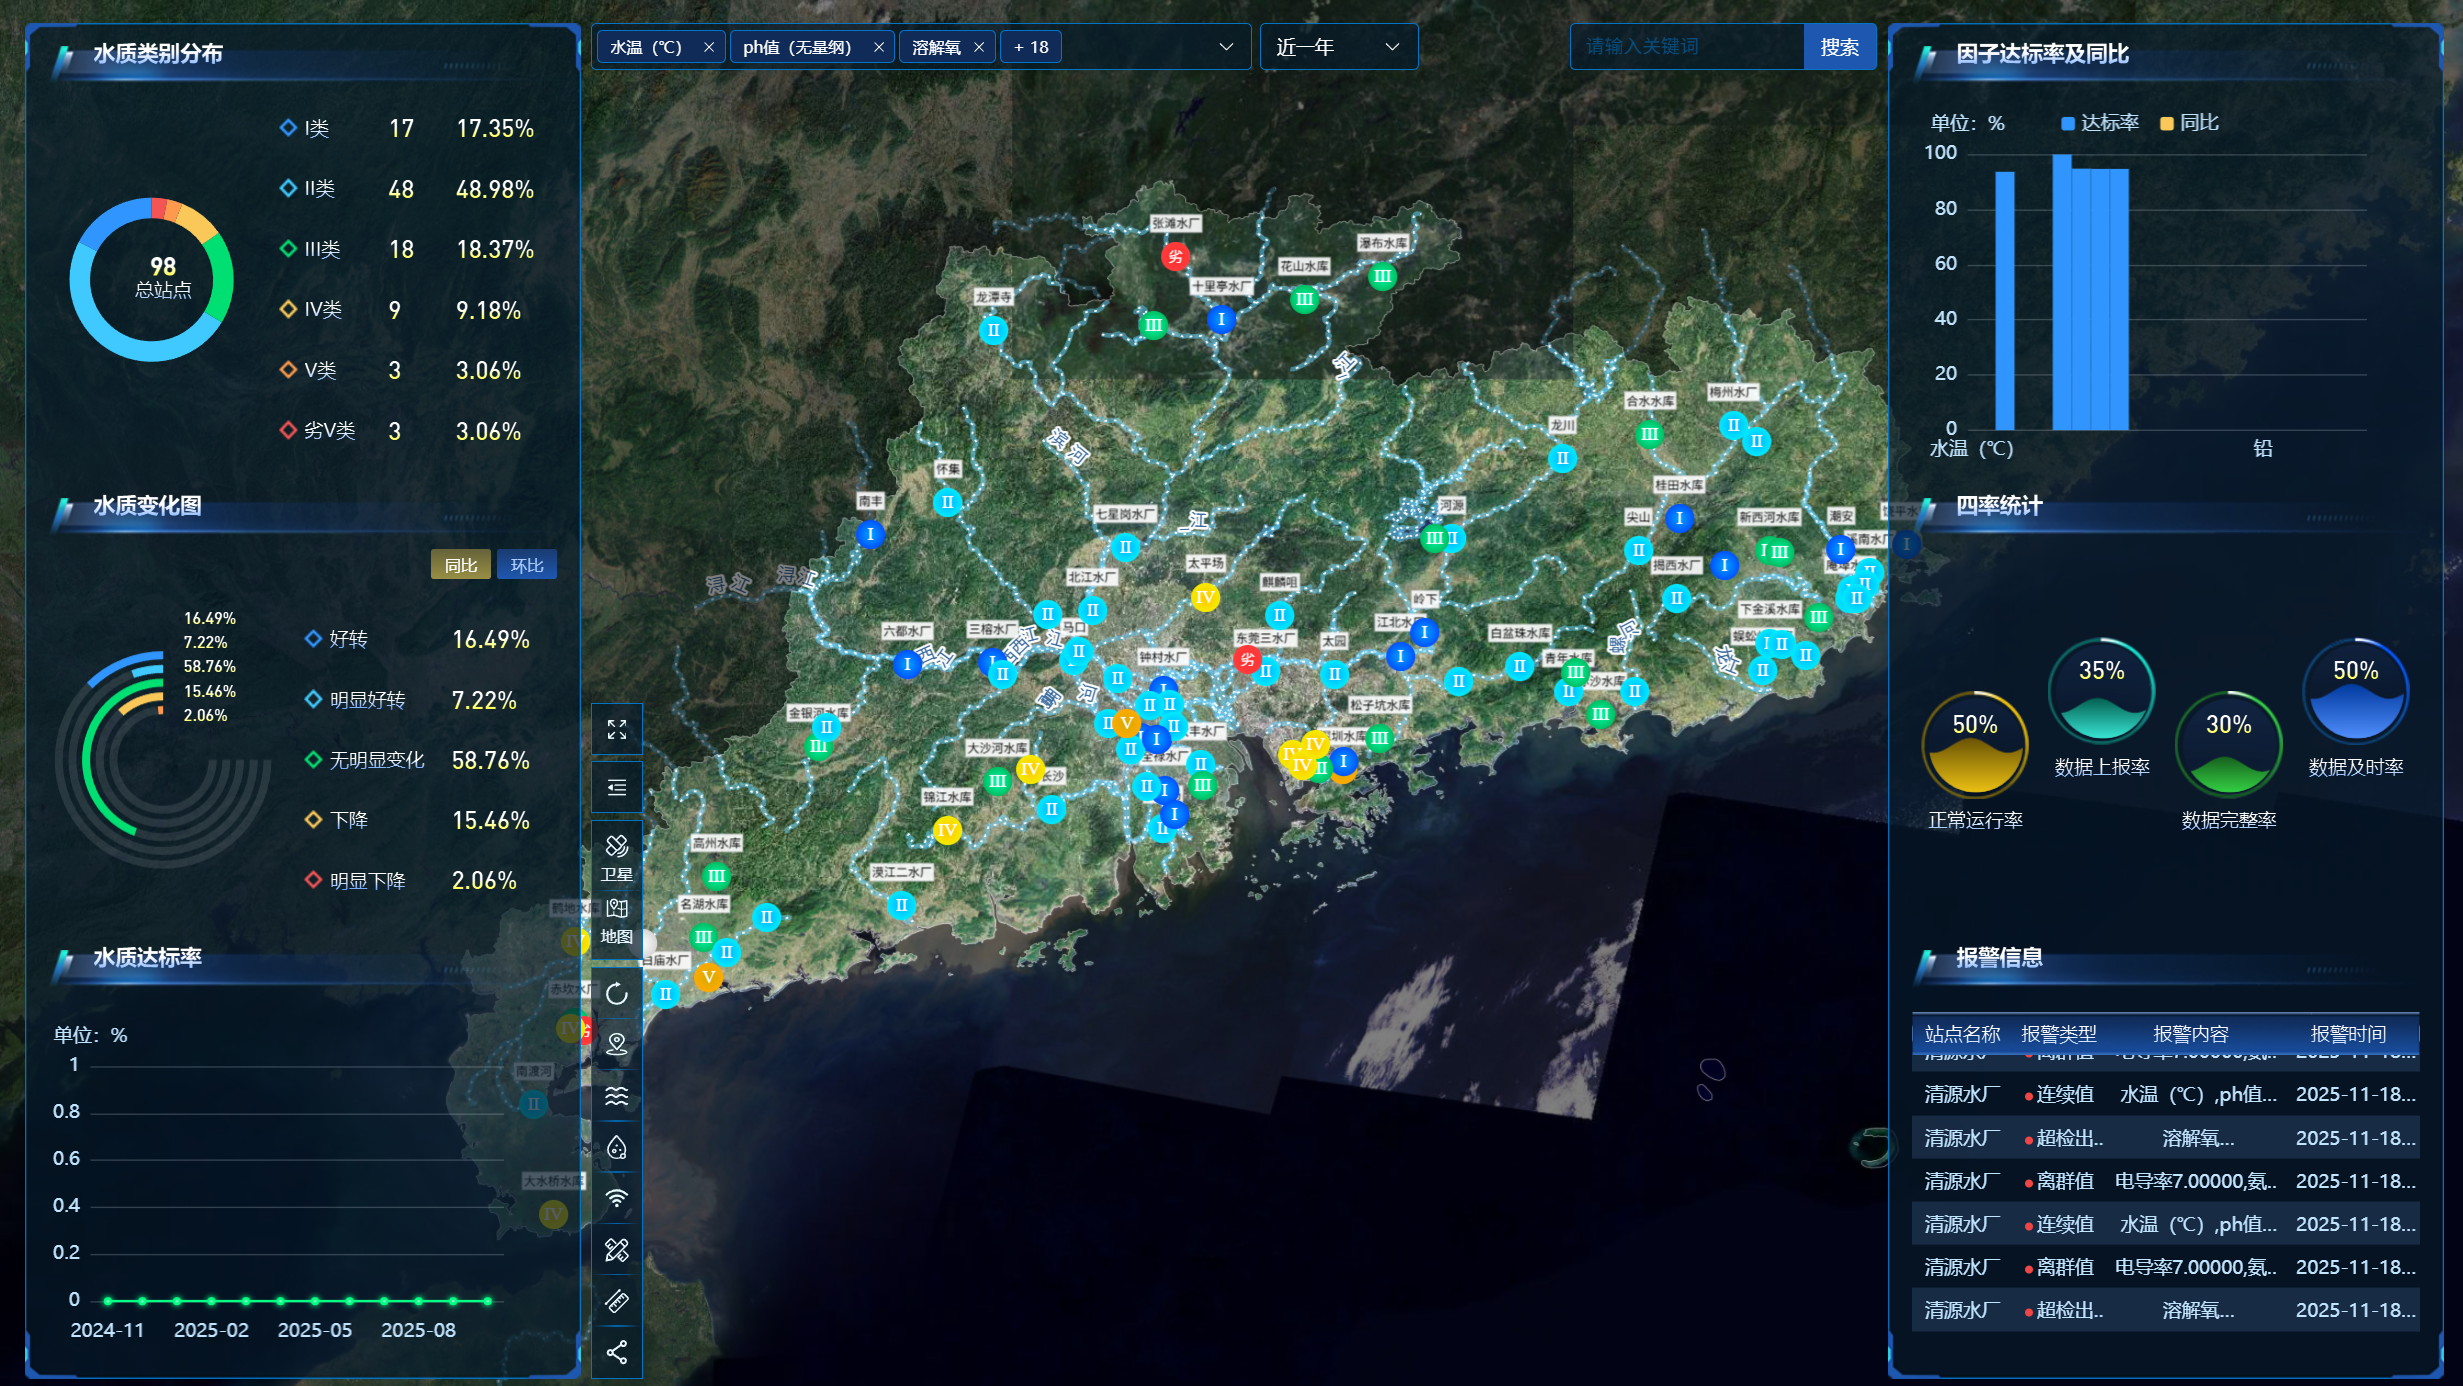Select the 同比 tab
Image resolution: width=2463 pixels, height=1386 pixels.
[x=461, y=565]
